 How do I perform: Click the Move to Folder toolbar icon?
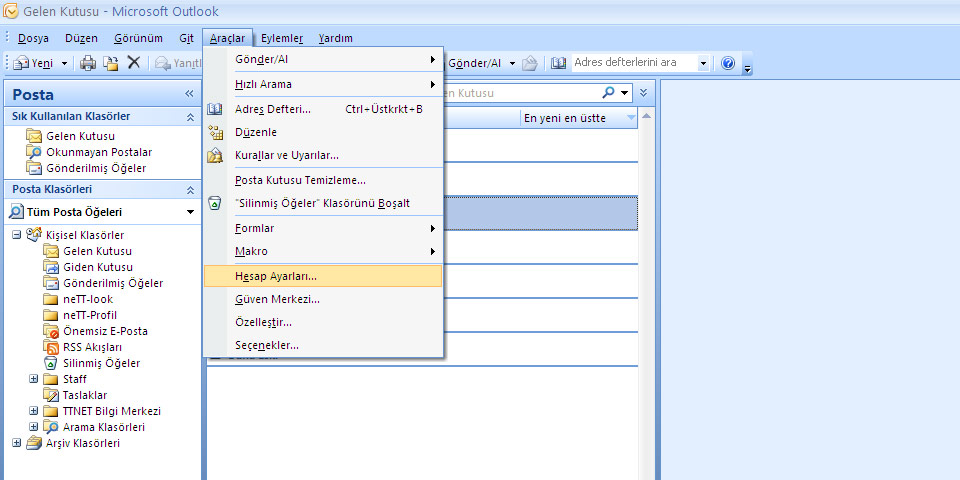point(110,63)
